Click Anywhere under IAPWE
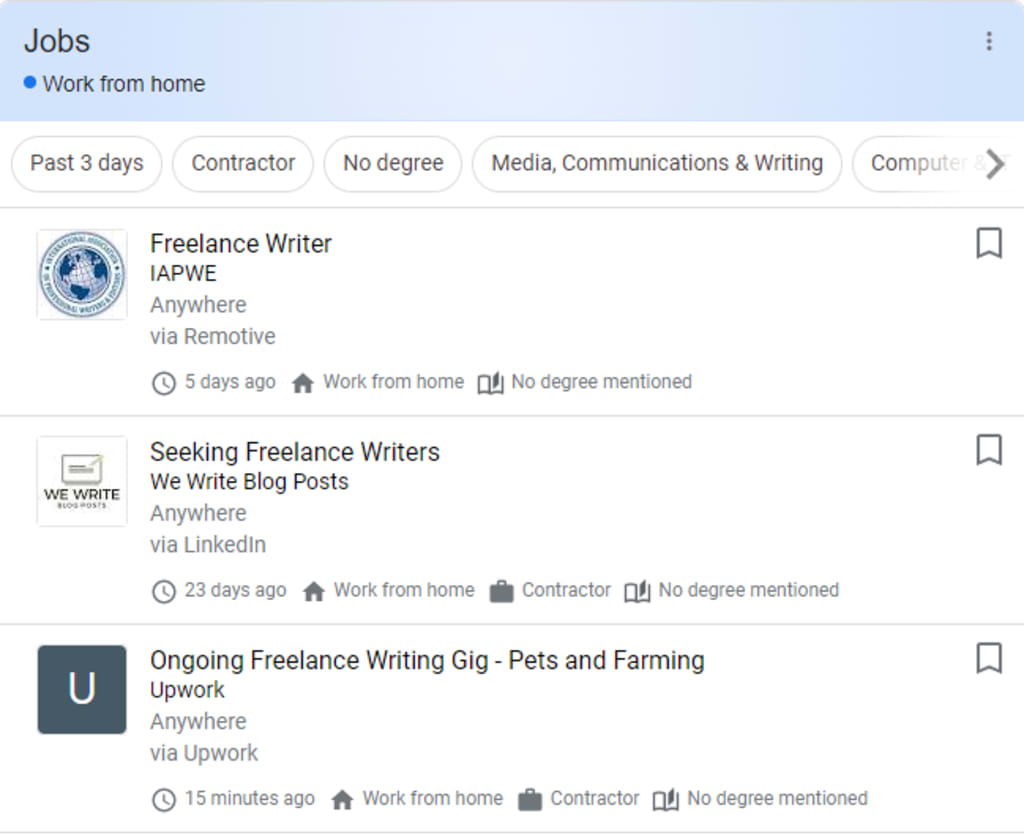 [198, 305]
